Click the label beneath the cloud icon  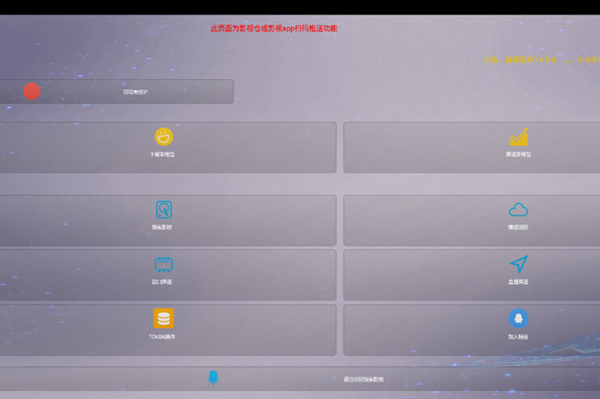[518, 227]
